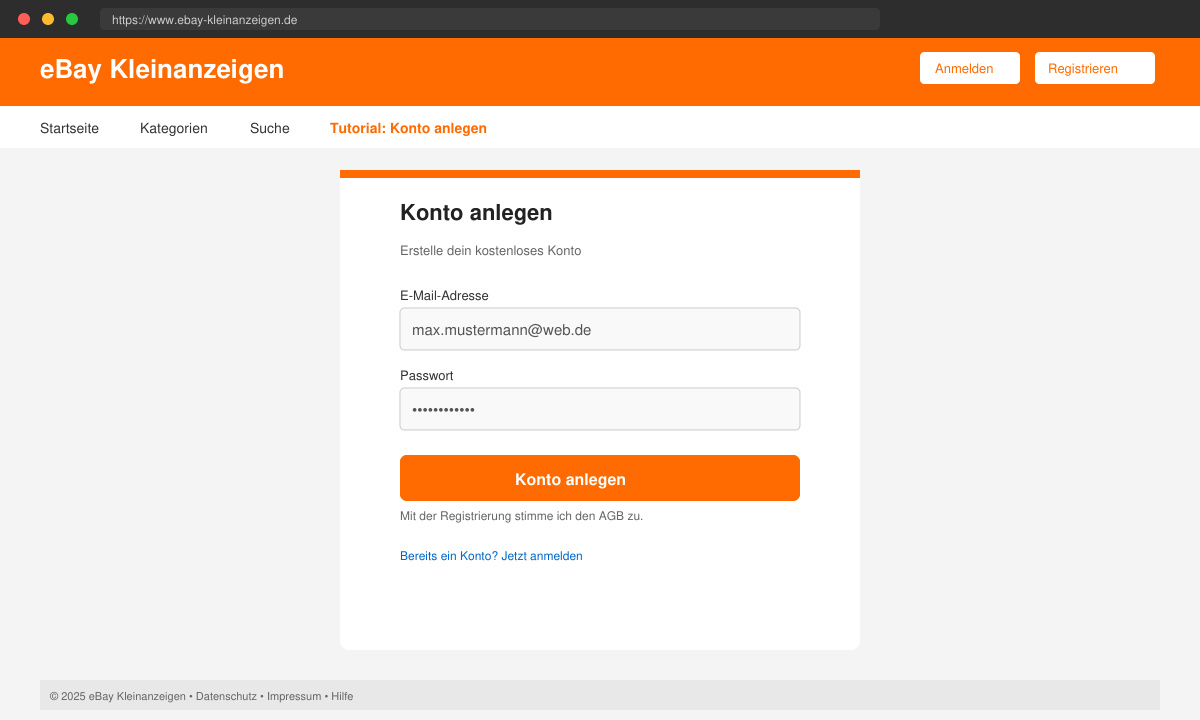The height and width of the screenshot is (720, 1200).
Task: Focus the Passwort input field
Action: [600, 409]
